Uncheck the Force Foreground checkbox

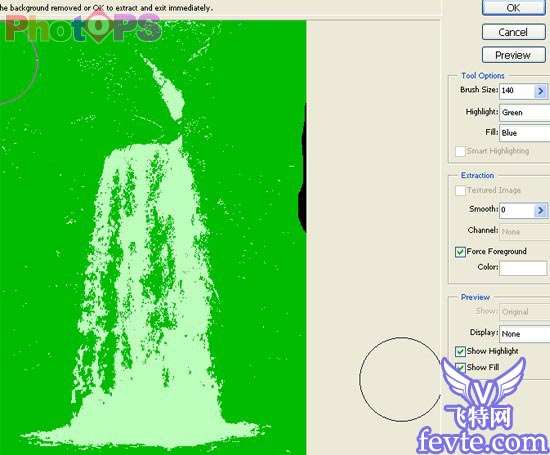pyautogui.click(x=460, y=252)
